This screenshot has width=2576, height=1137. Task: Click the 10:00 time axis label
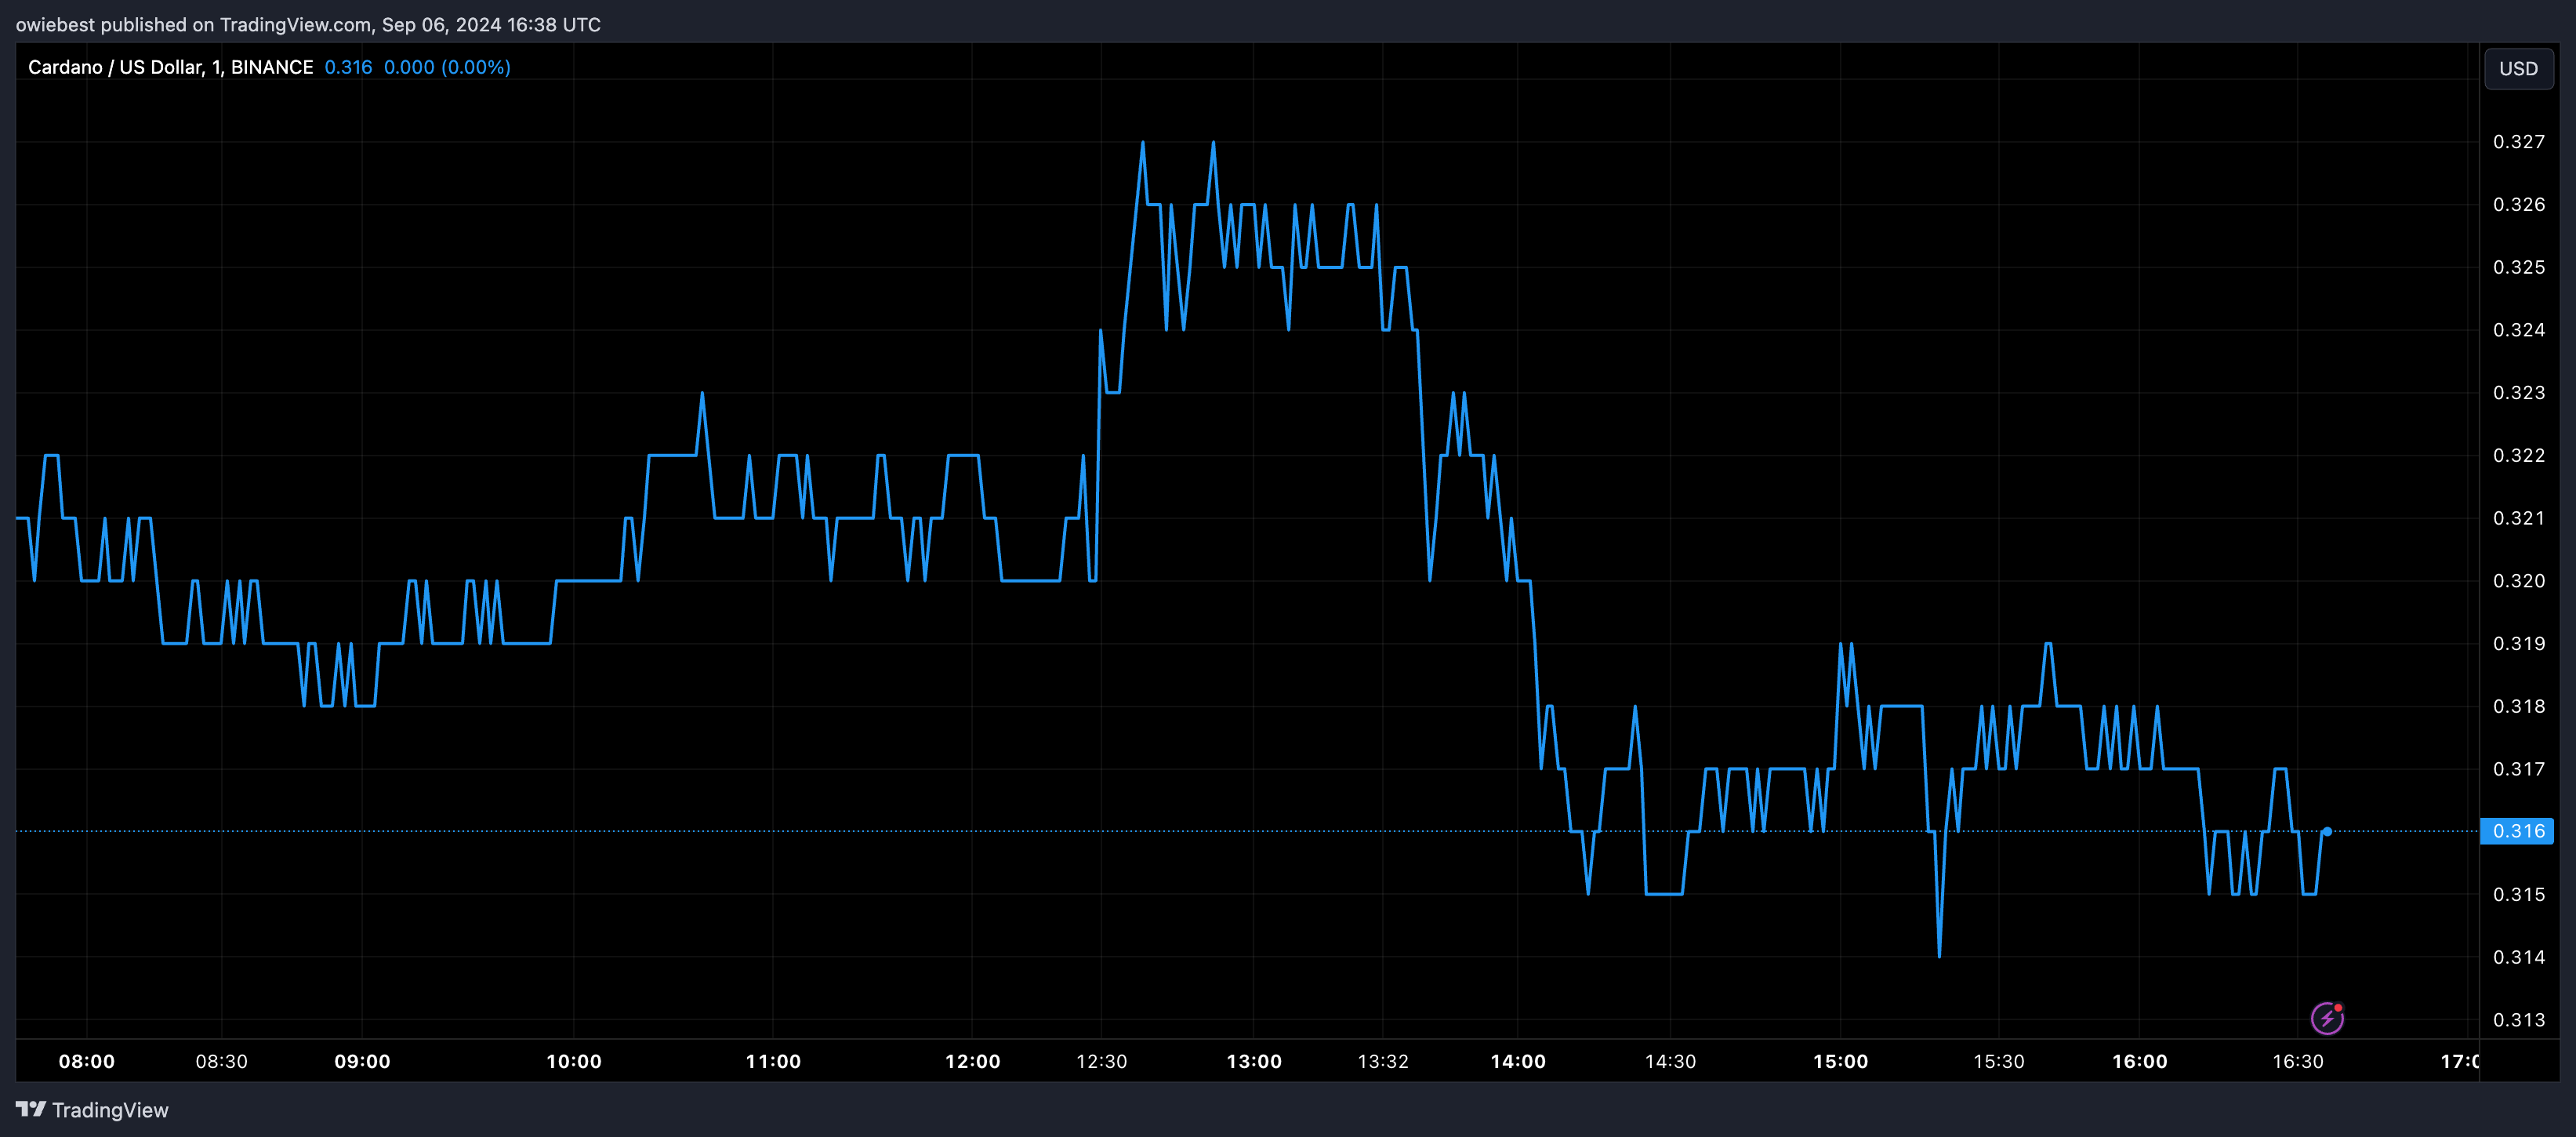coord(574,1061)
